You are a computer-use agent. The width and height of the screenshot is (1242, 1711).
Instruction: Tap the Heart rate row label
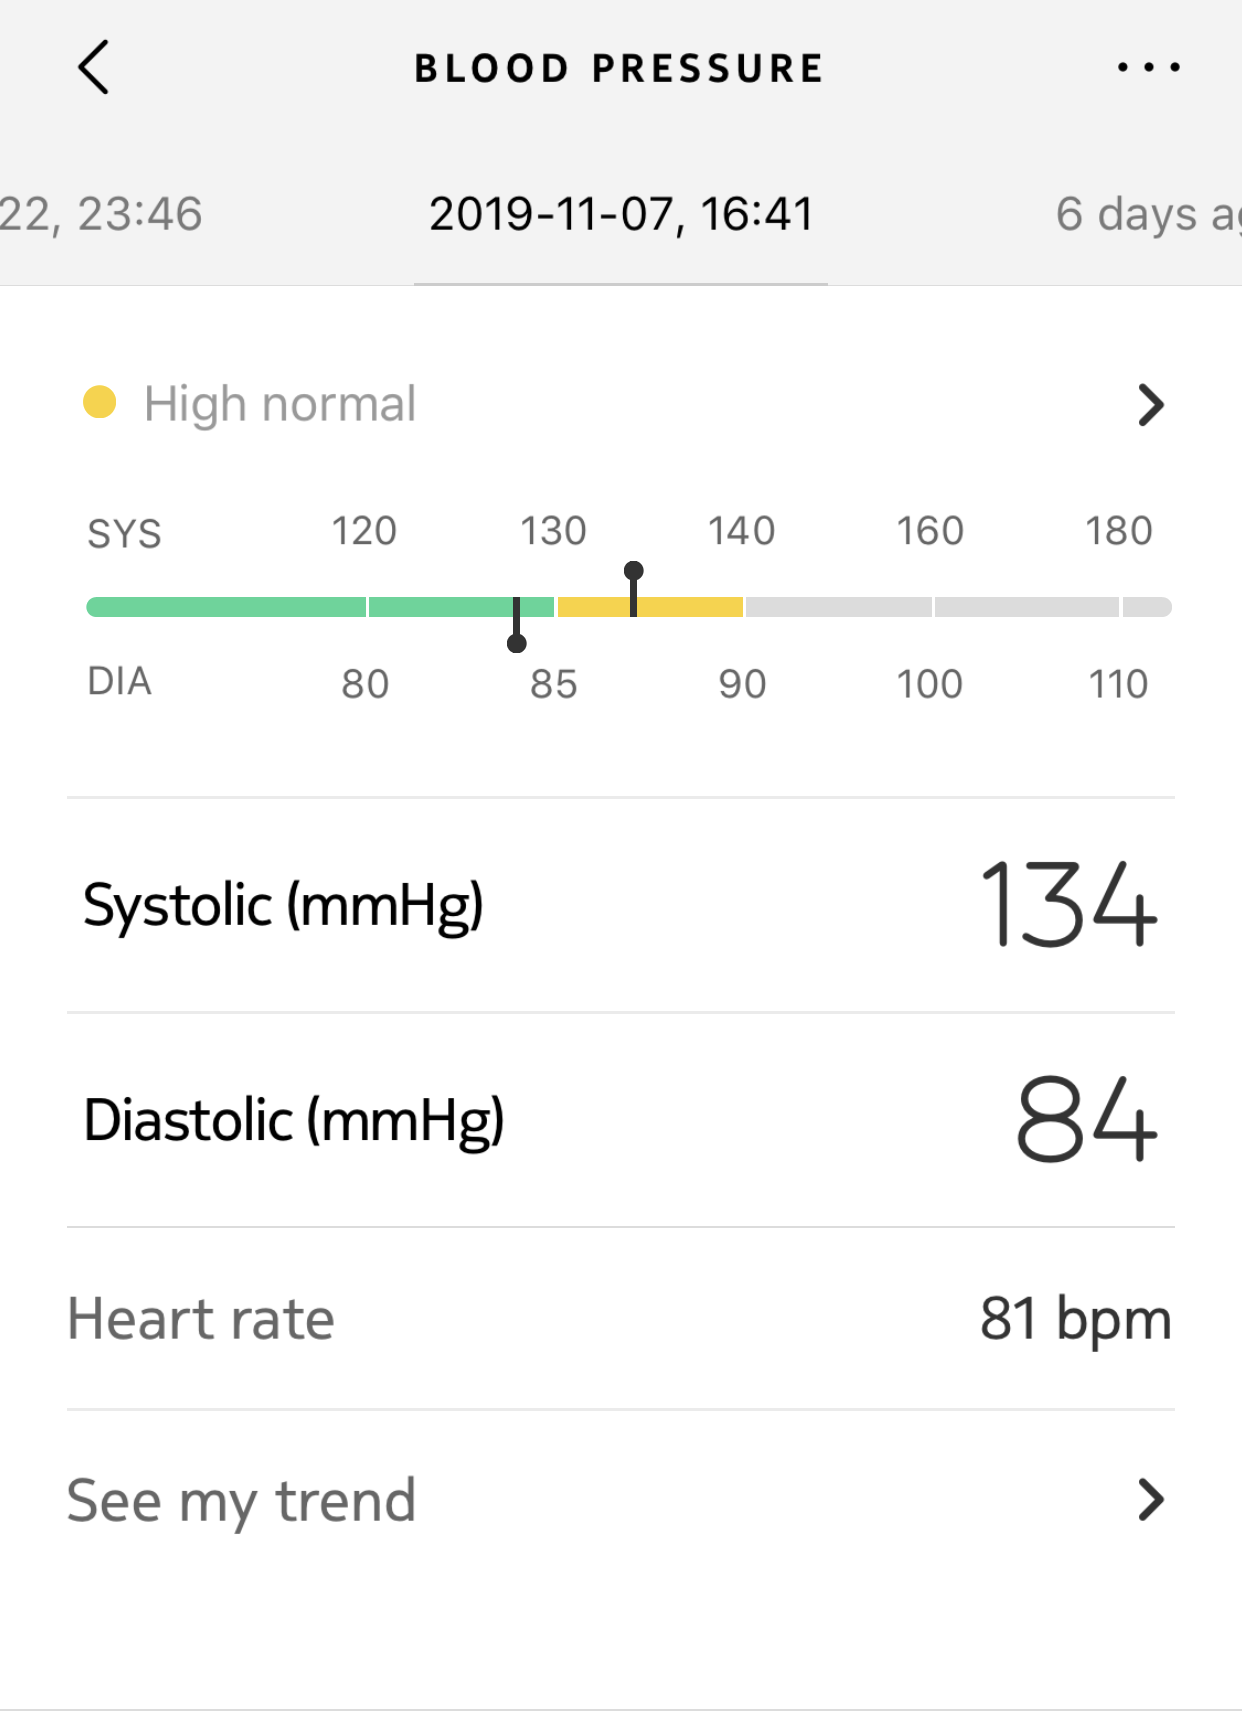[201, 1319]
